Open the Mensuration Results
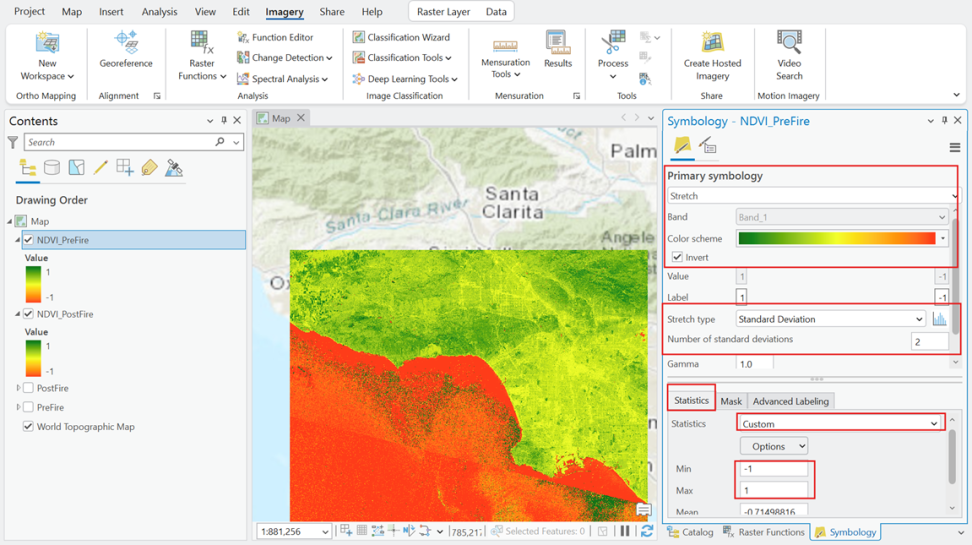The image size is (972, 545). [558, 50]
